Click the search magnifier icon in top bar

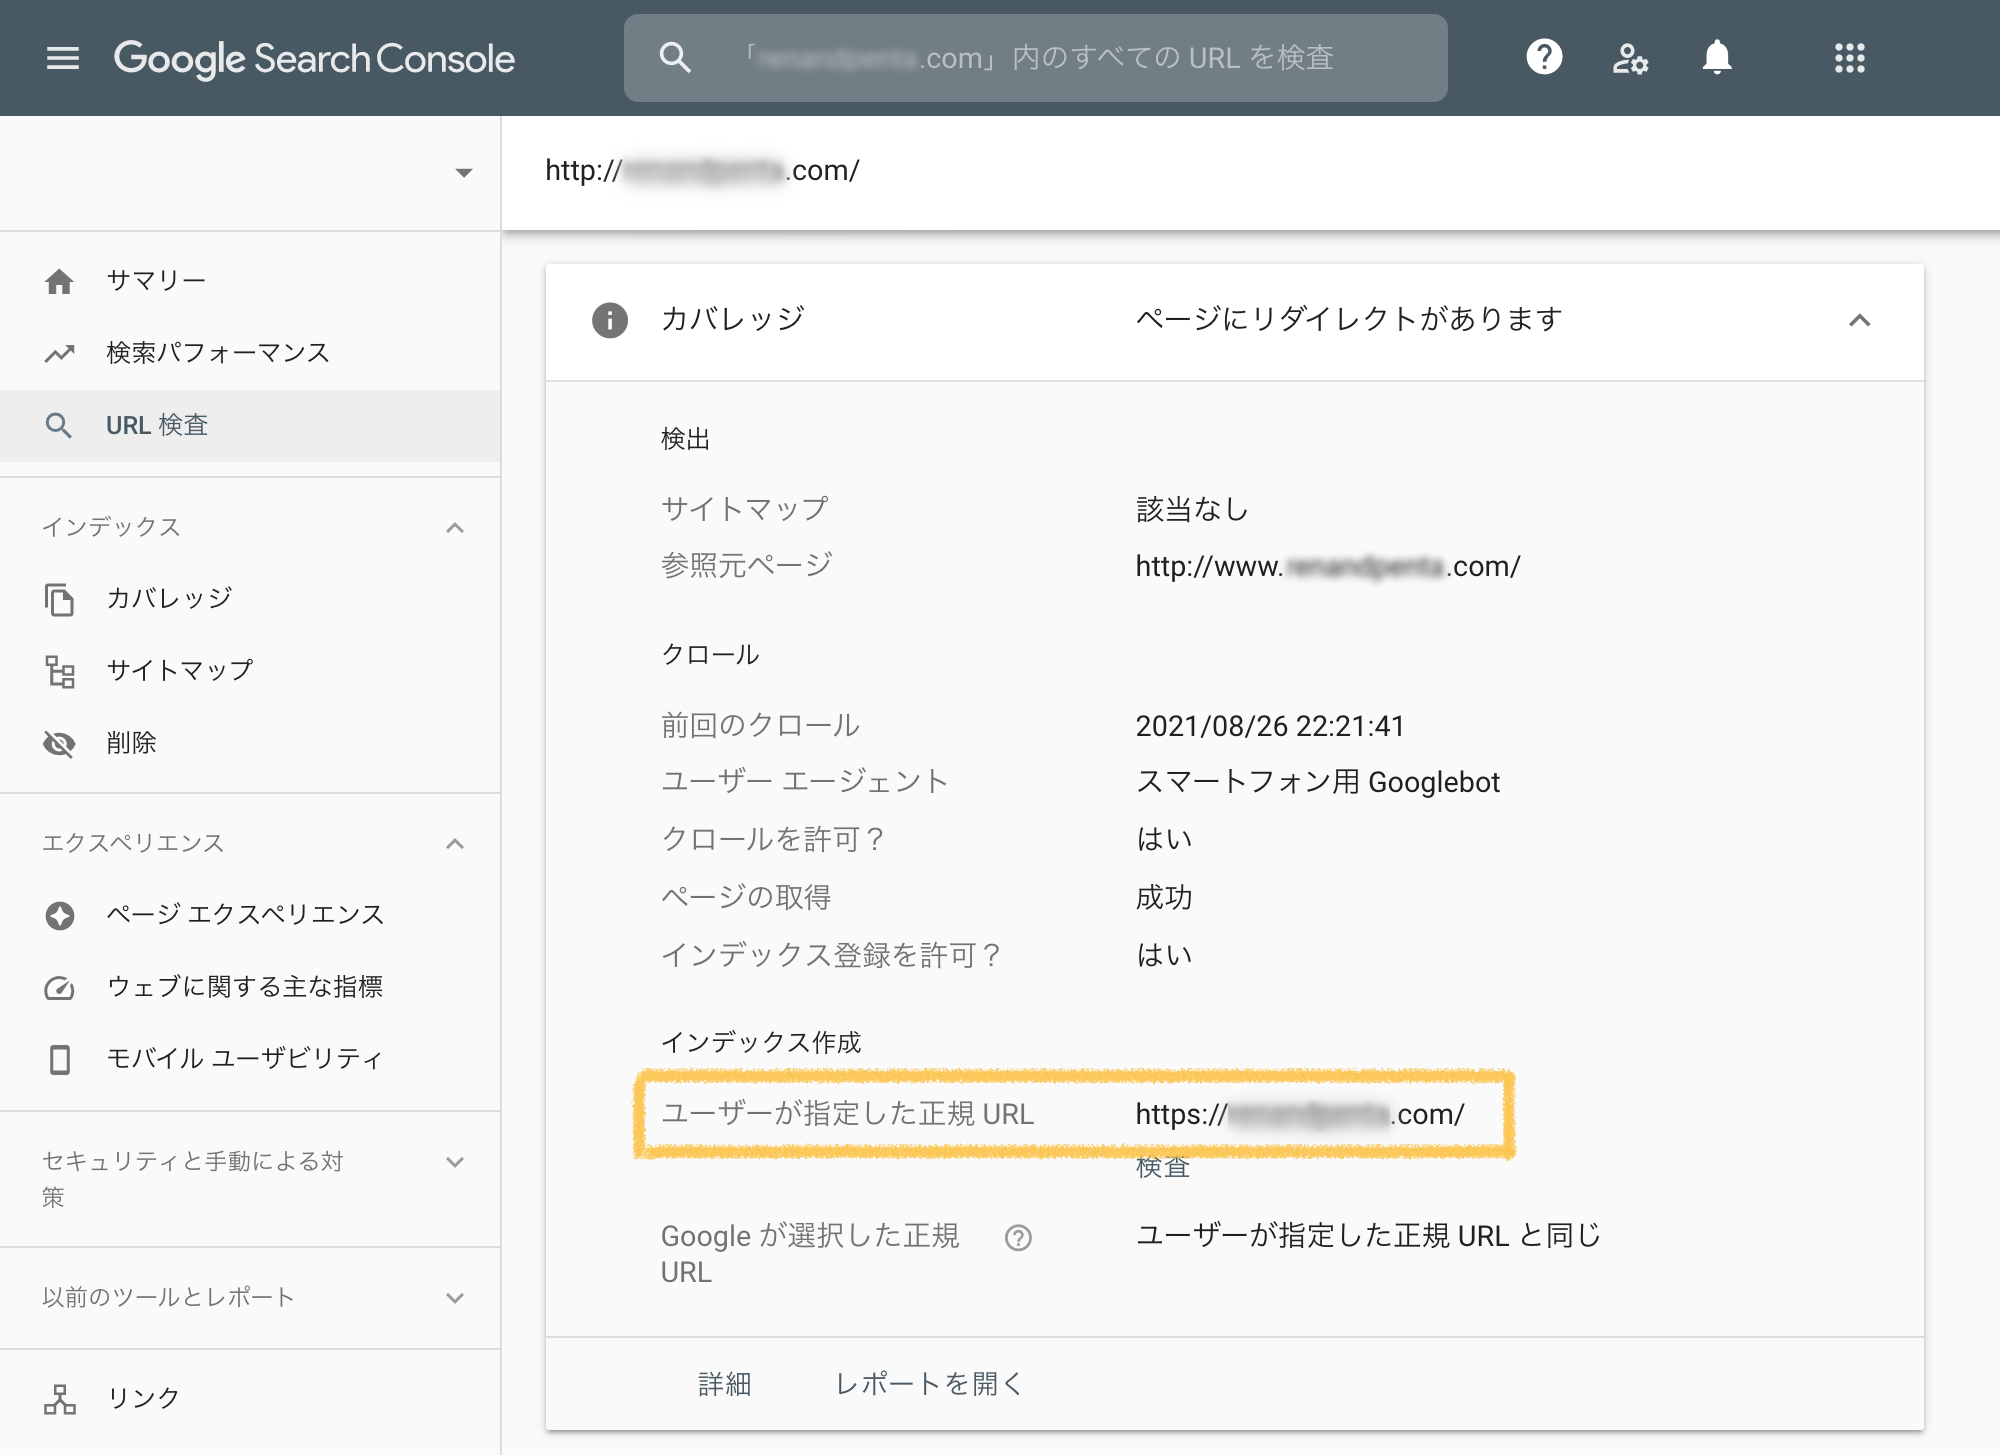tap(675, 57)
